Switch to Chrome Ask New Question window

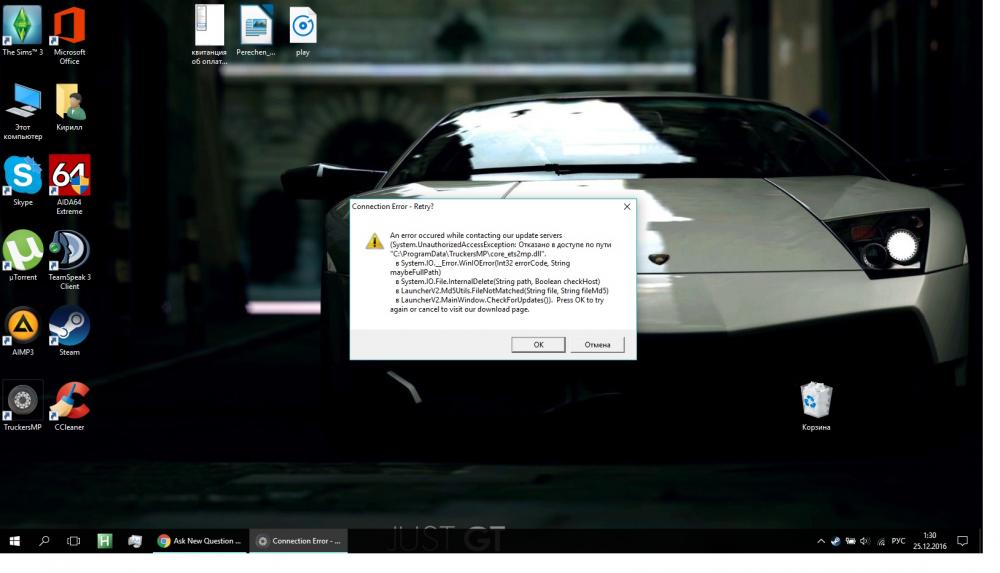[199, 541]
